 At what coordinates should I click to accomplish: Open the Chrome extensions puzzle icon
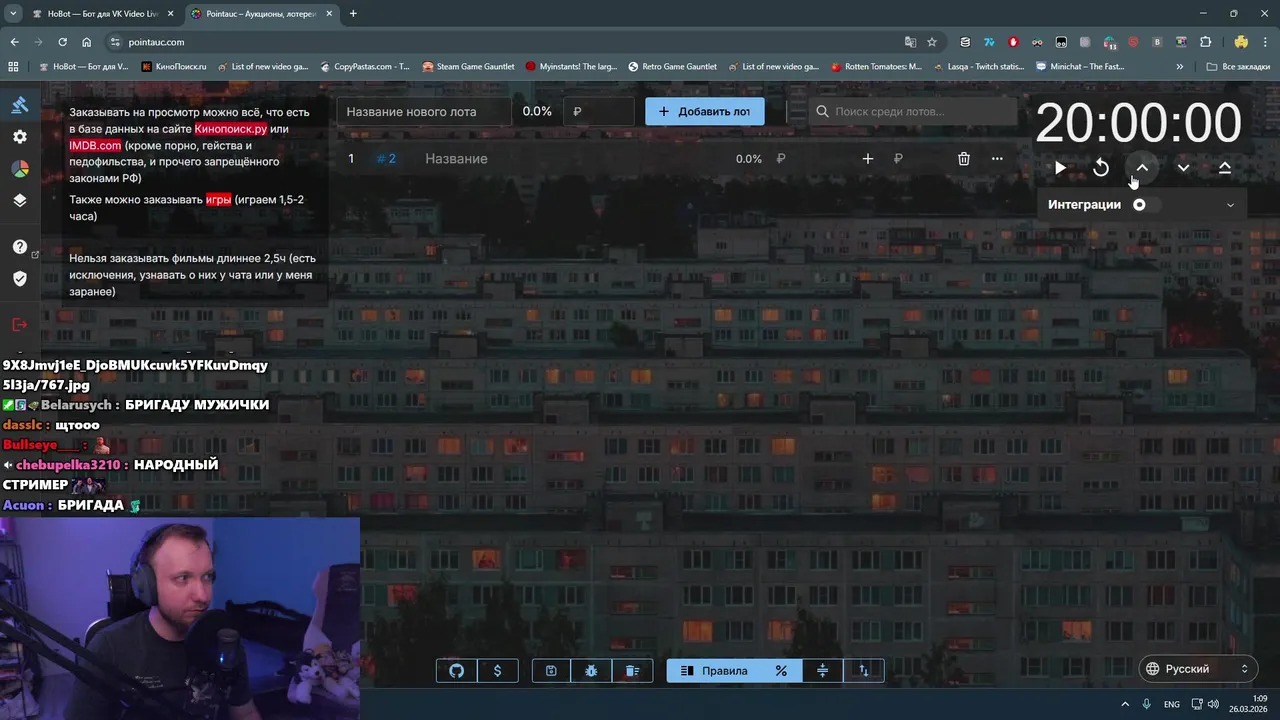tap(1205, 42)
